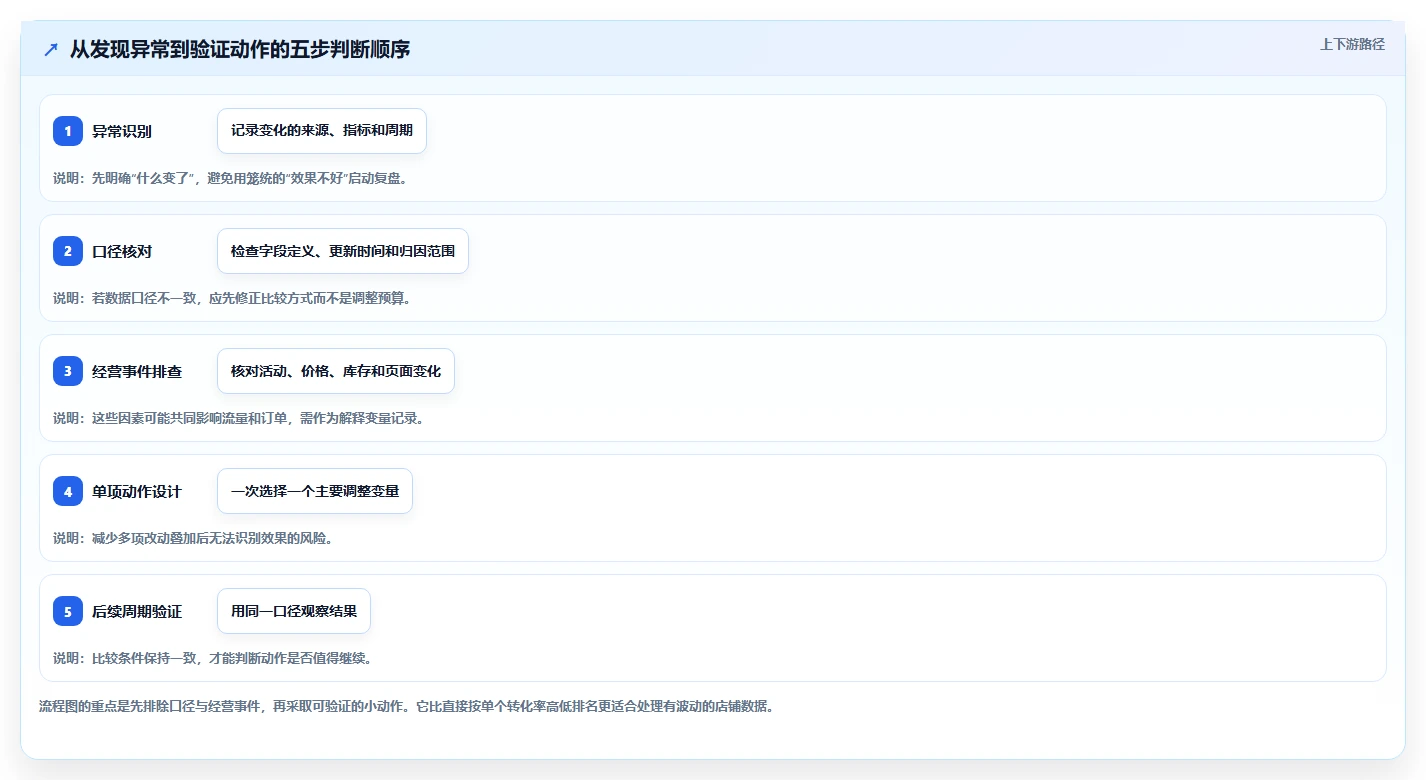Click the 上下游路径 label

coord(1353,44)
